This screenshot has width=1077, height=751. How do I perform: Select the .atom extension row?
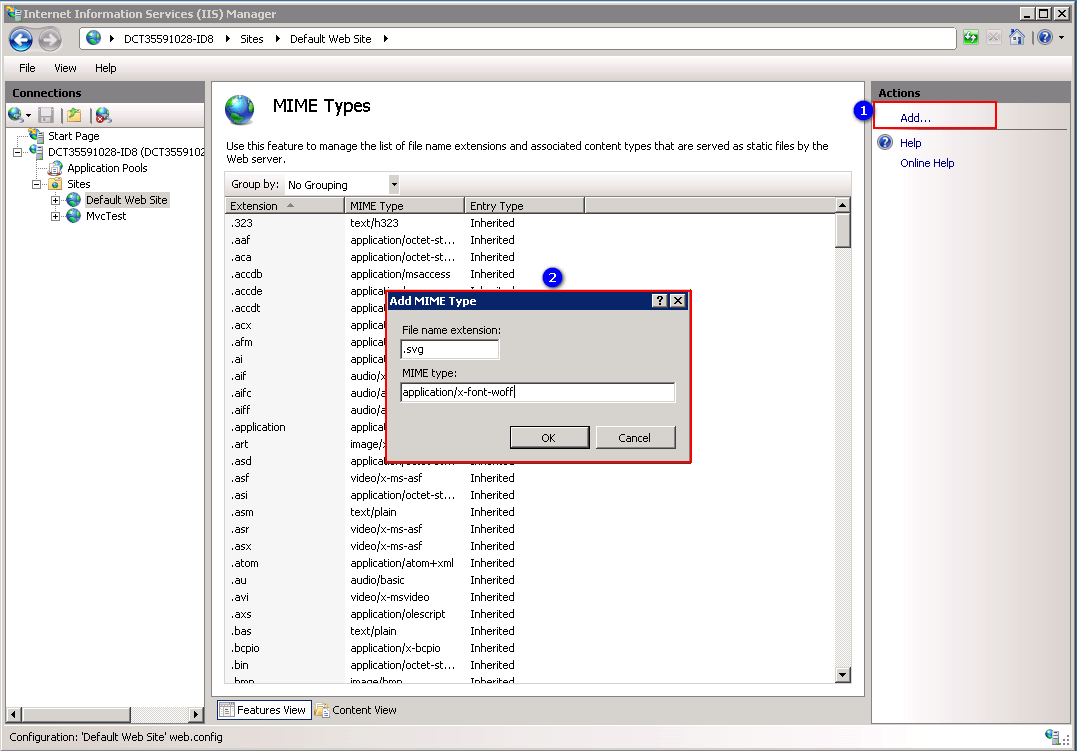(530, 563)
